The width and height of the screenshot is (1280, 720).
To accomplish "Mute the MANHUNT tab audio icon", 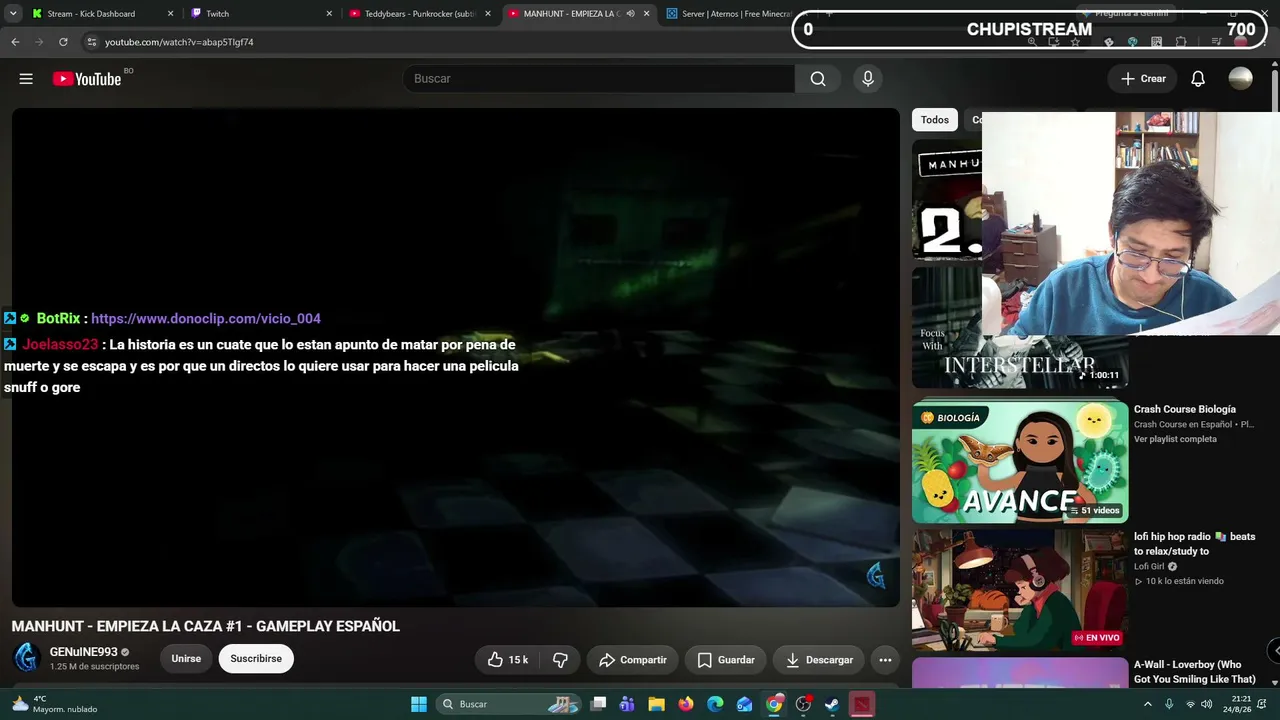I will pos(630,14).
